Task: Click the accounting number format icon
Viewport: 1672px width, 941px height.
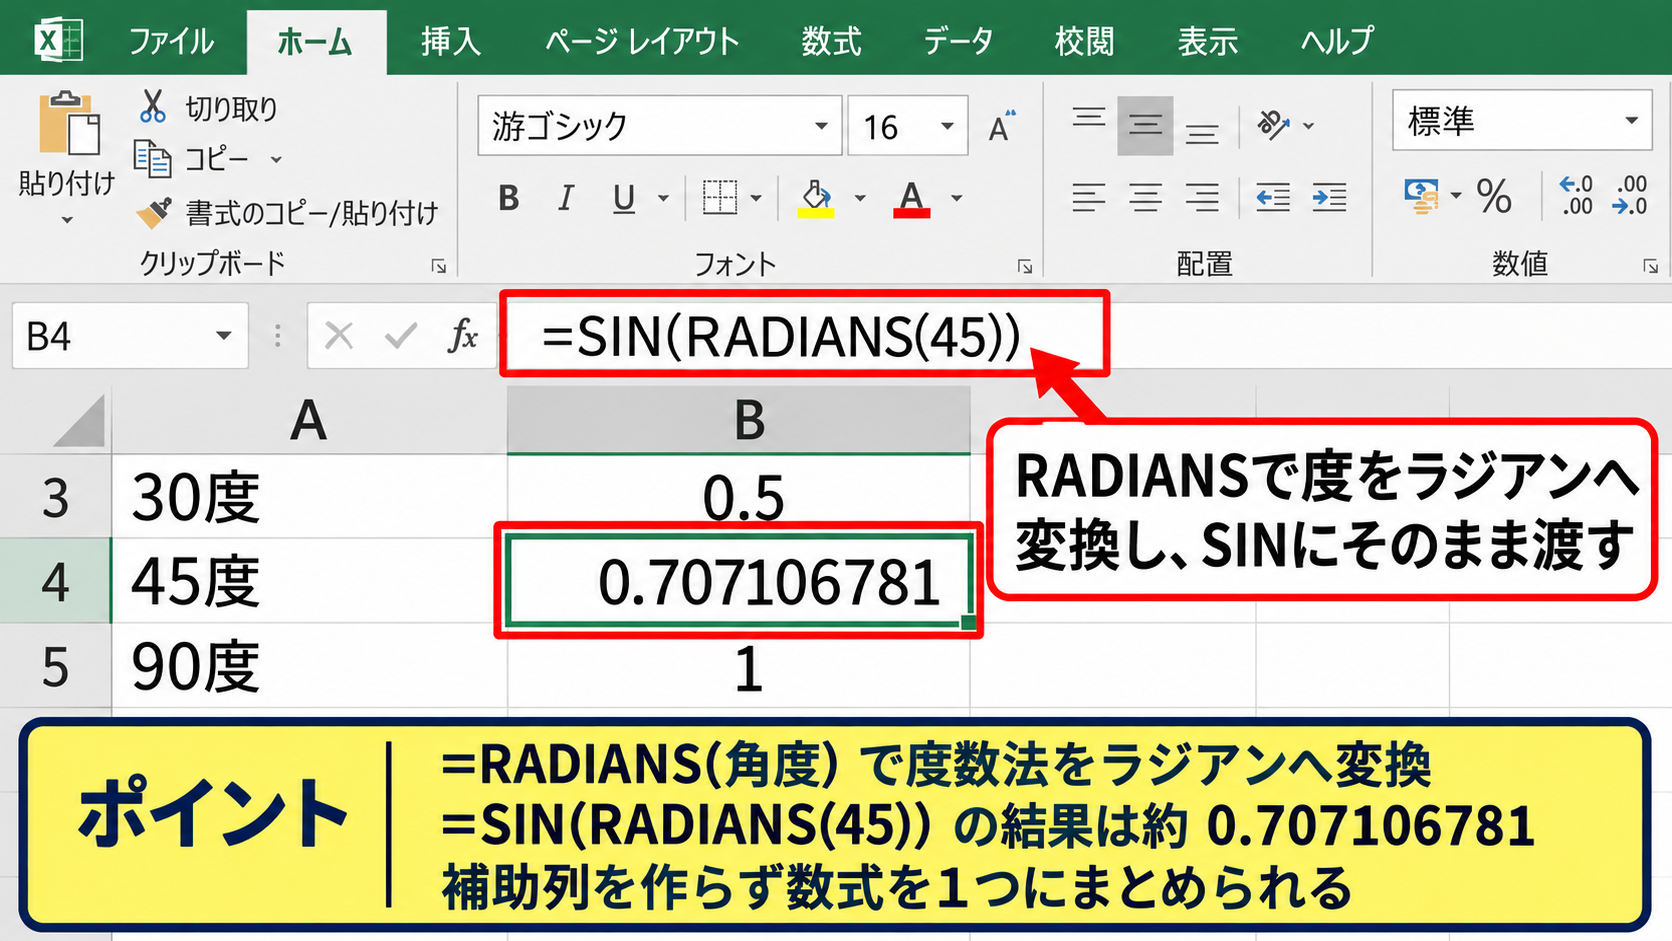Action: [x=1421, y=196]
